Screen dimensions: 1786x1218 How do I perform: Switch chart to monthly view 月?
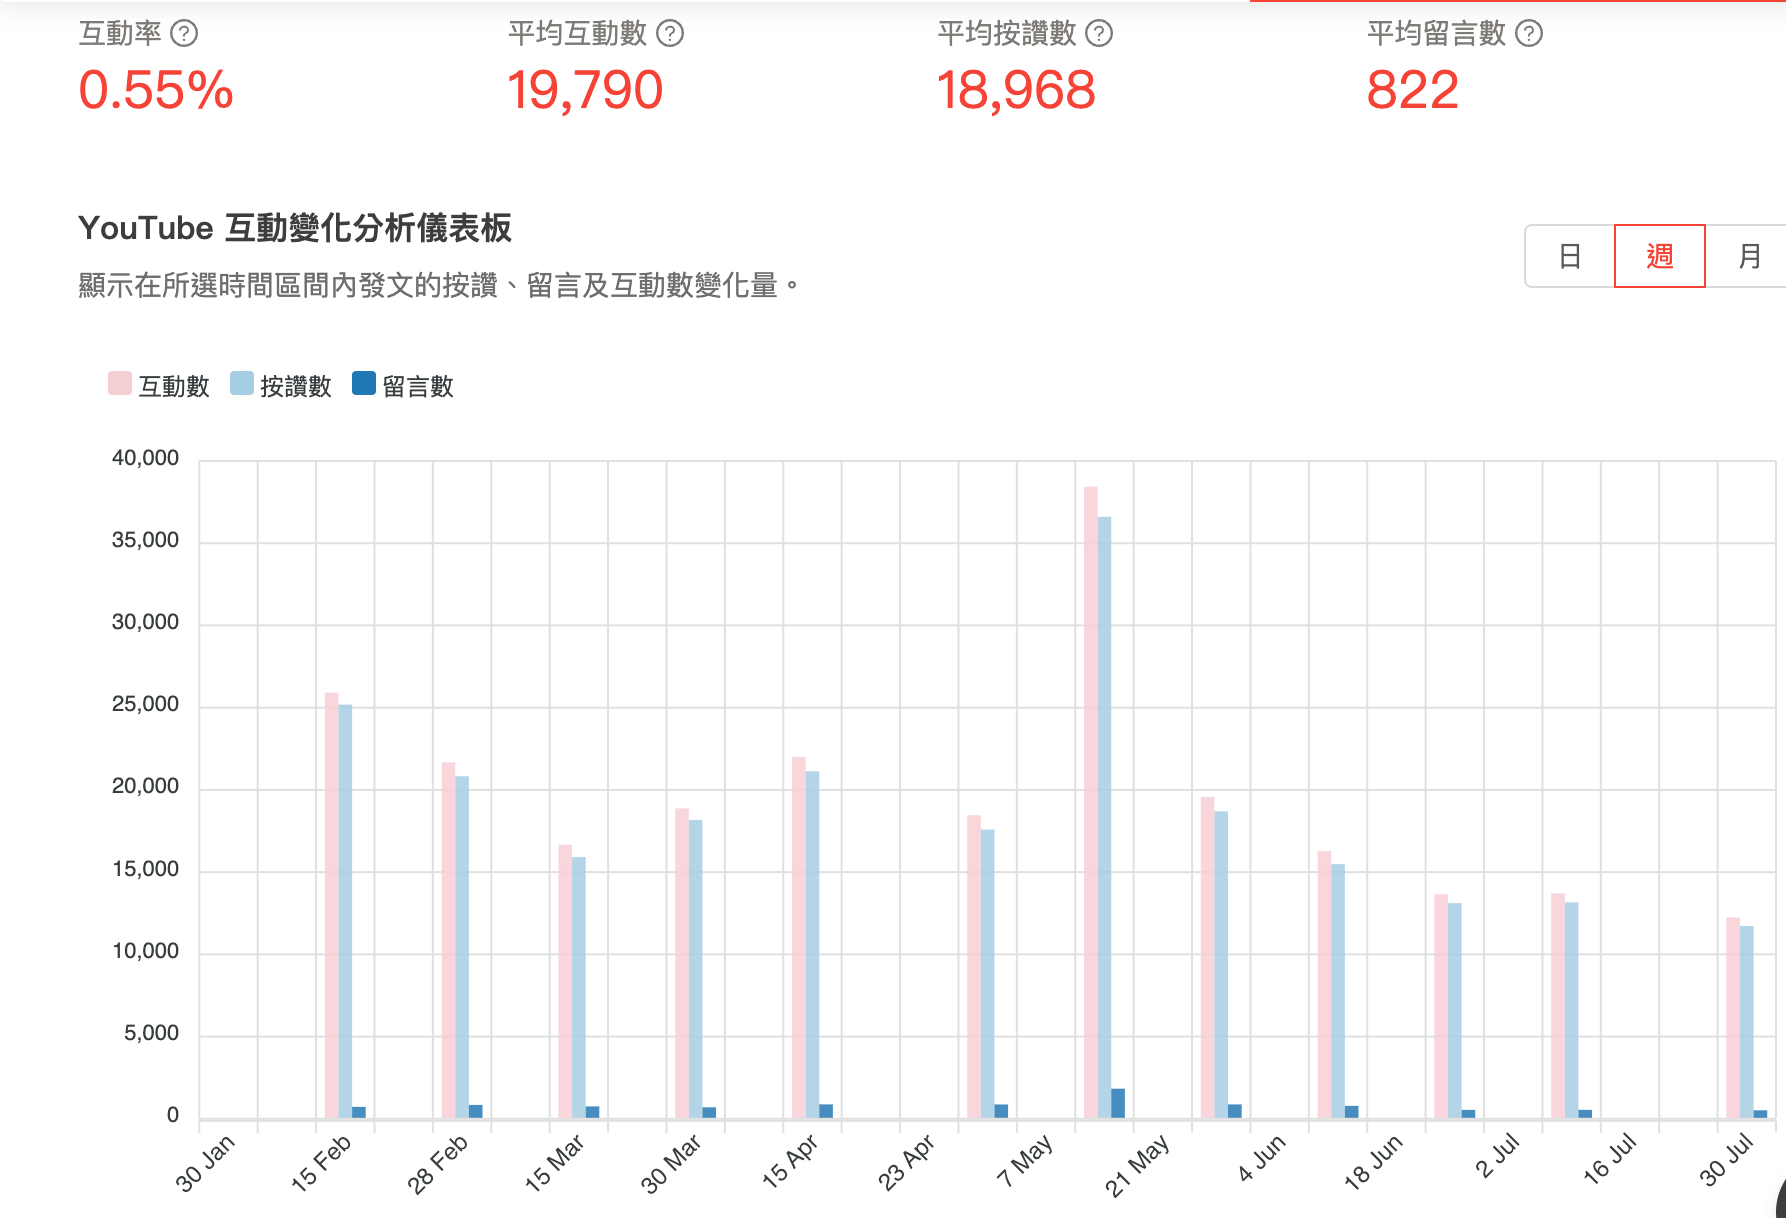point(1748,256)
